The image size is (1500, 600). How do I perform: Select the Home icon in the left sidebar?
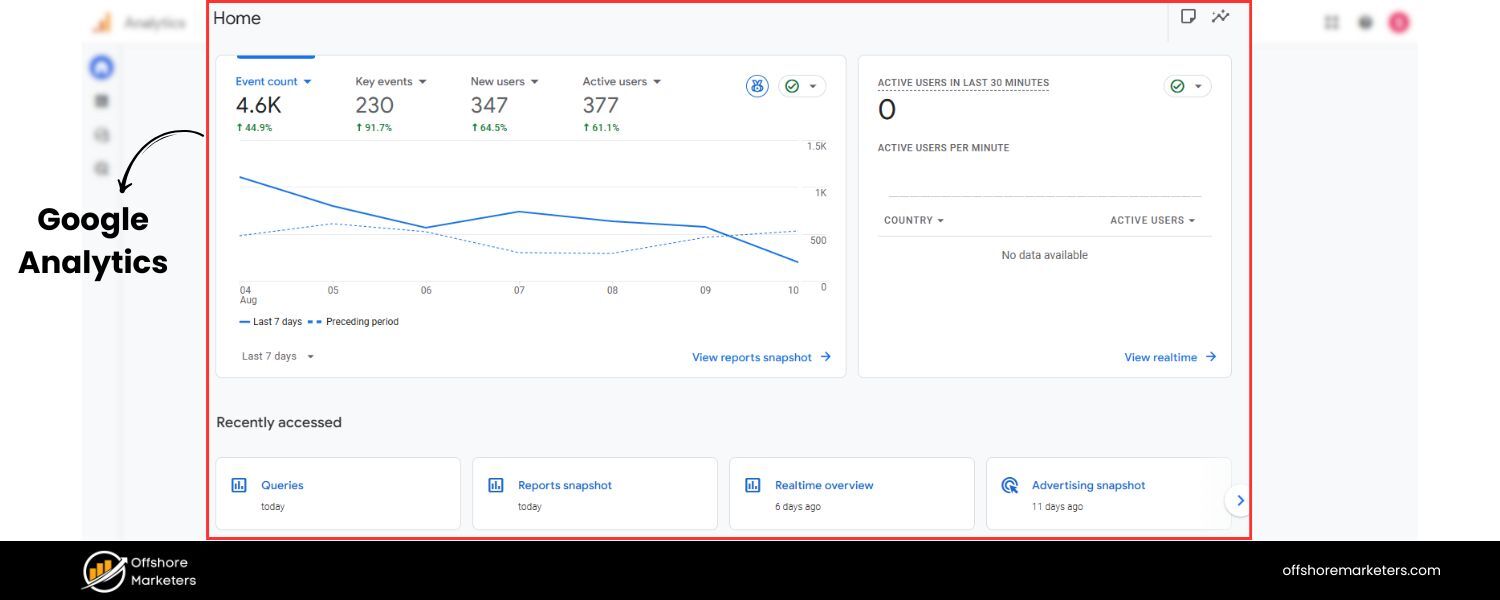100,66
